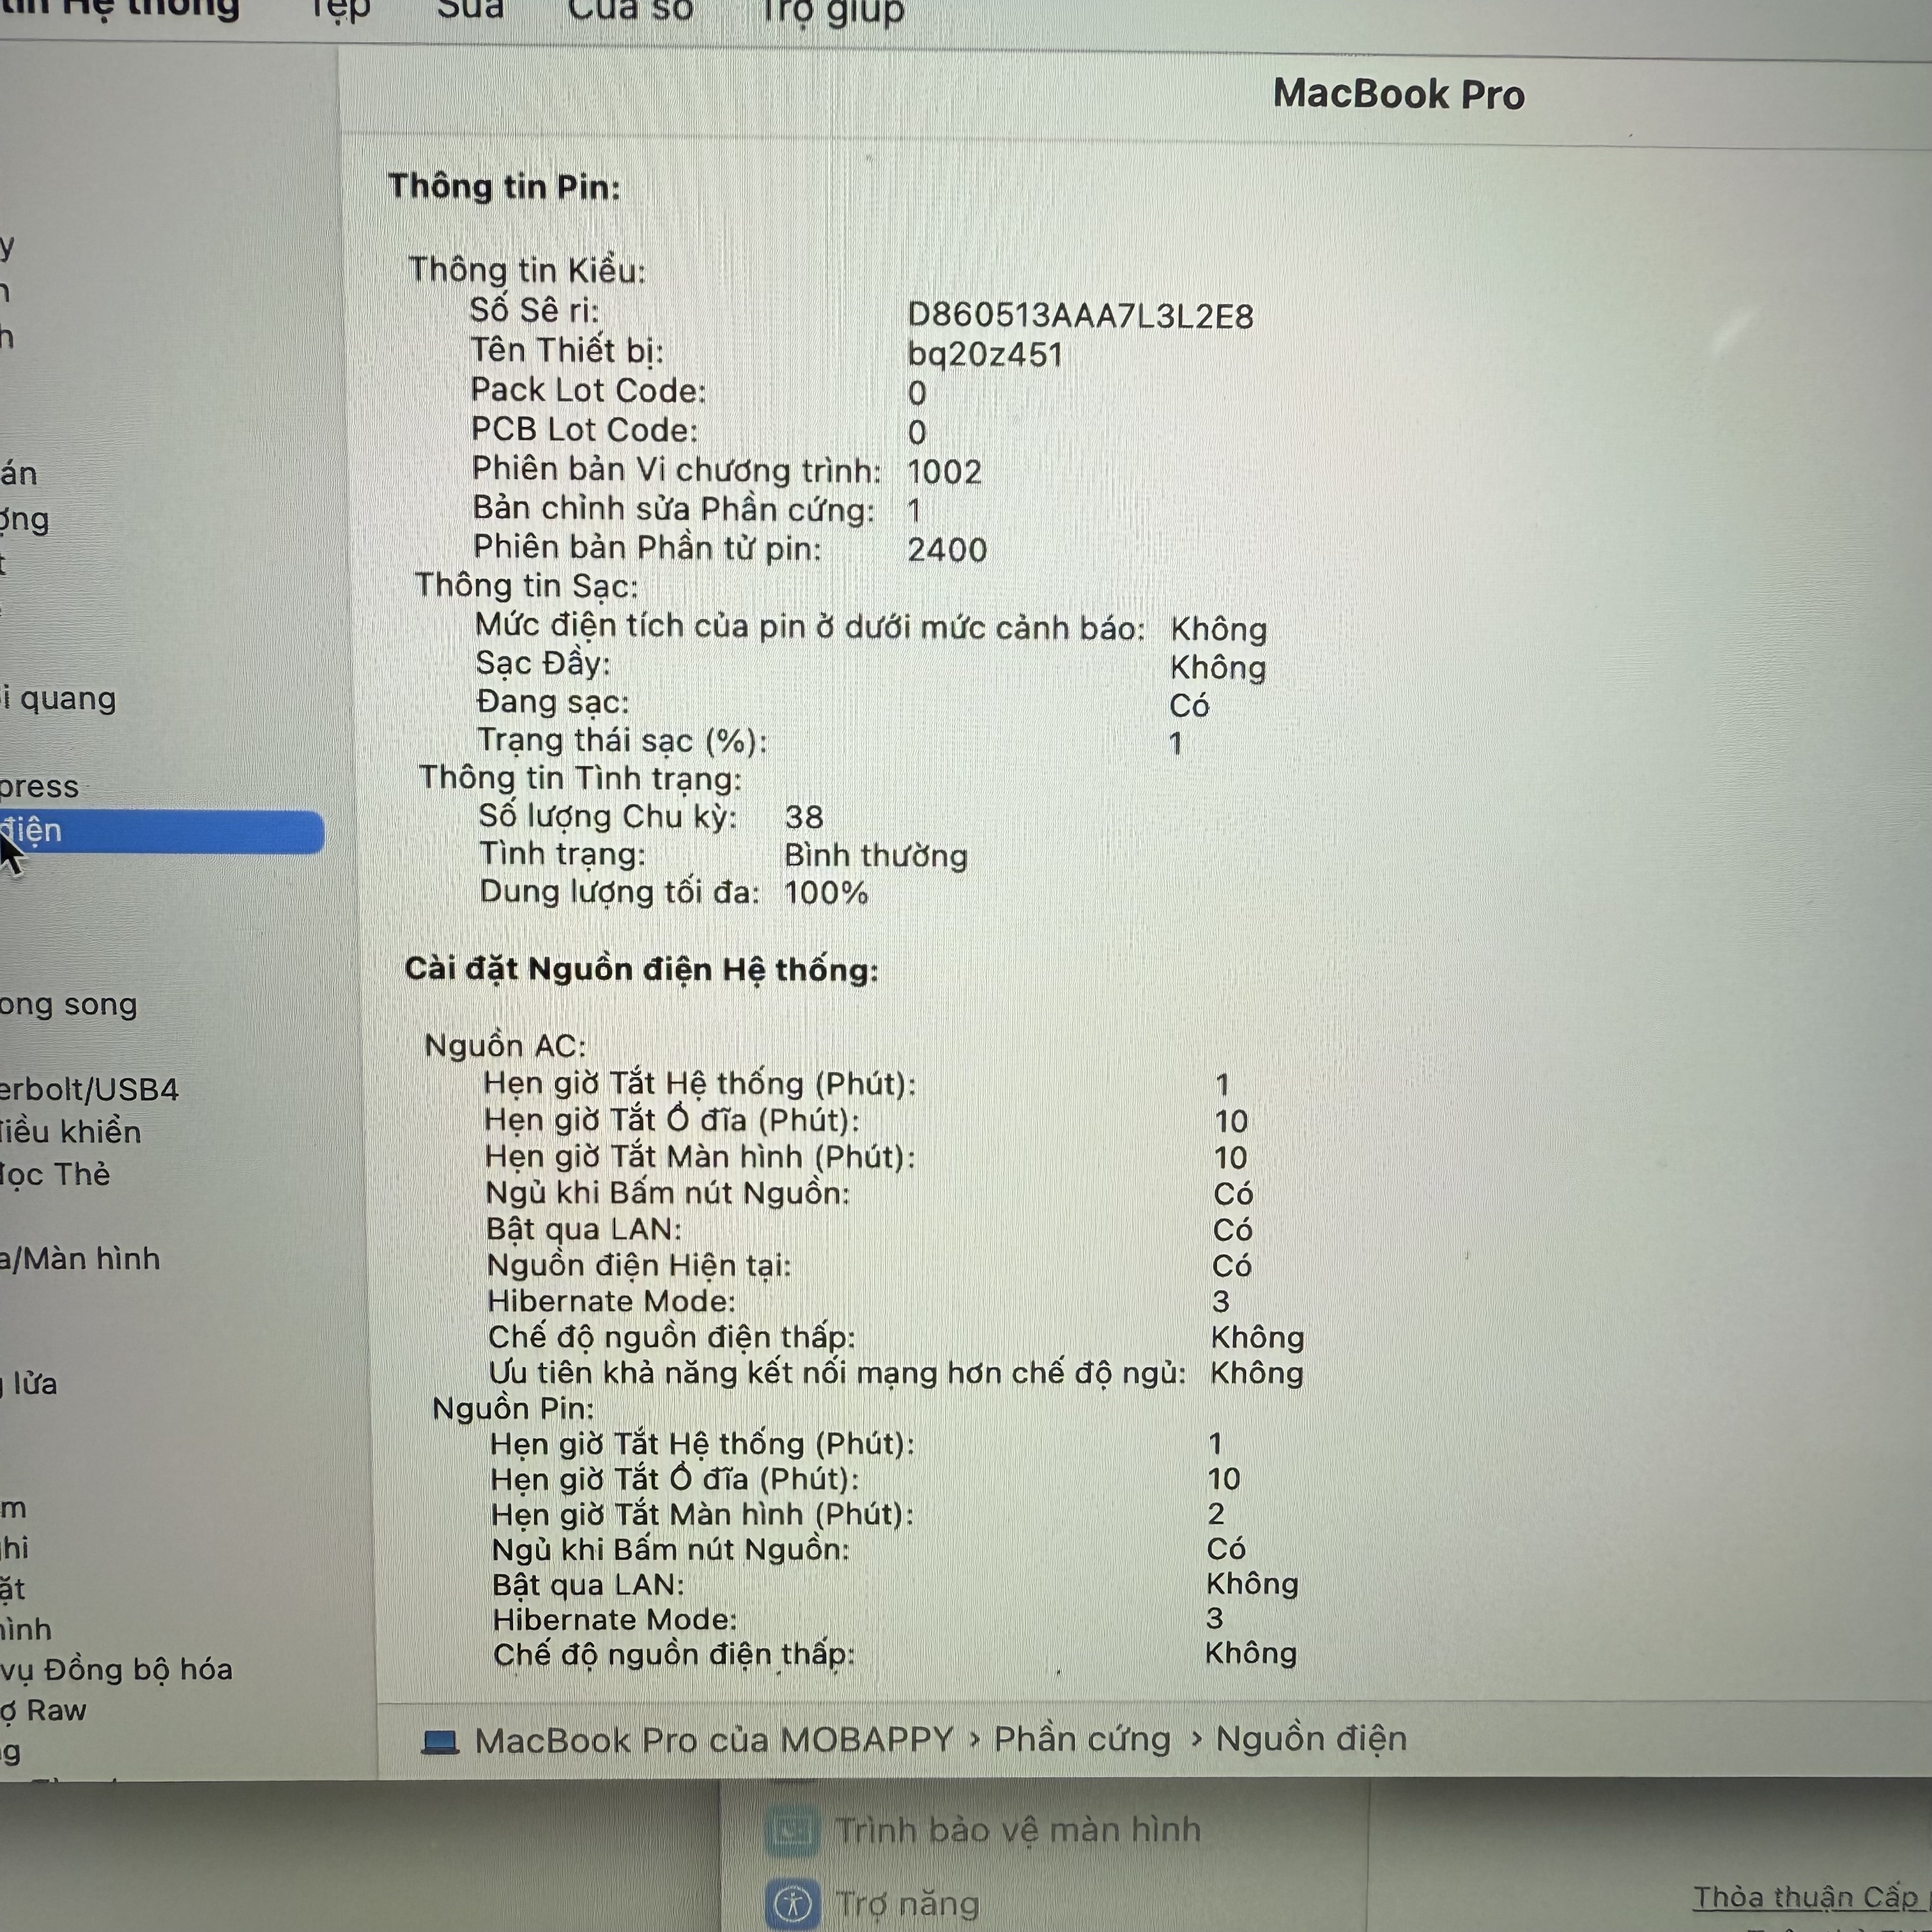Image resolution: width=1932 pixels, height=1932 pixels.
Task: Click the PCB Lot Code label
Action: (584, 430)
